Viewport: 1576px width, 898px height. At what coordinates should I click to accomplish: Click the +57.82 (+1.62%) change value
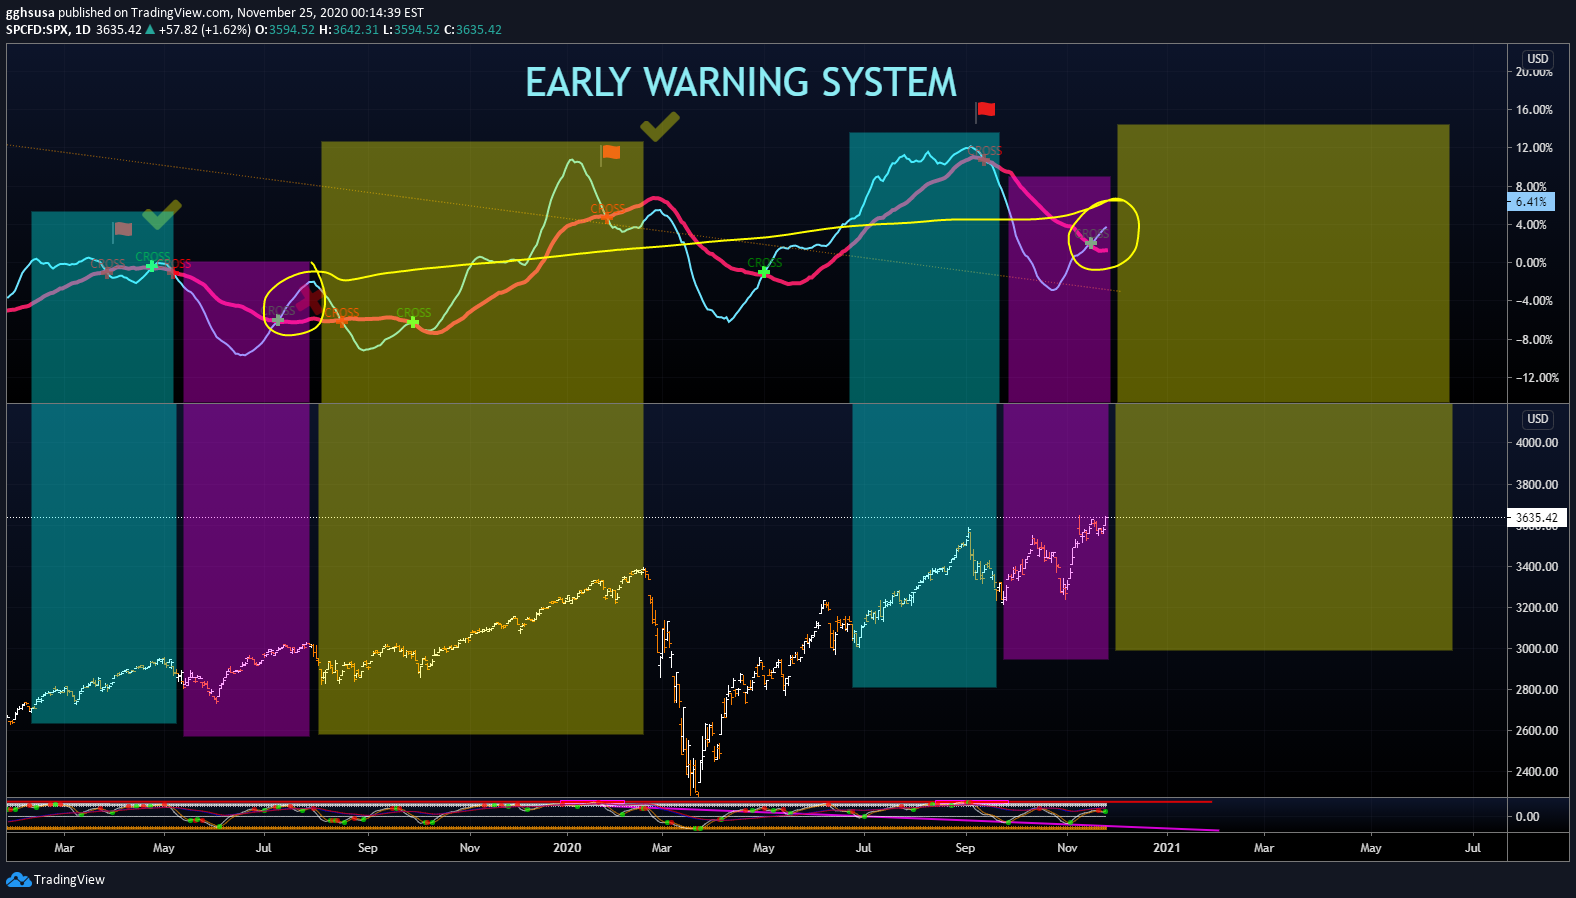click(205, 30)
